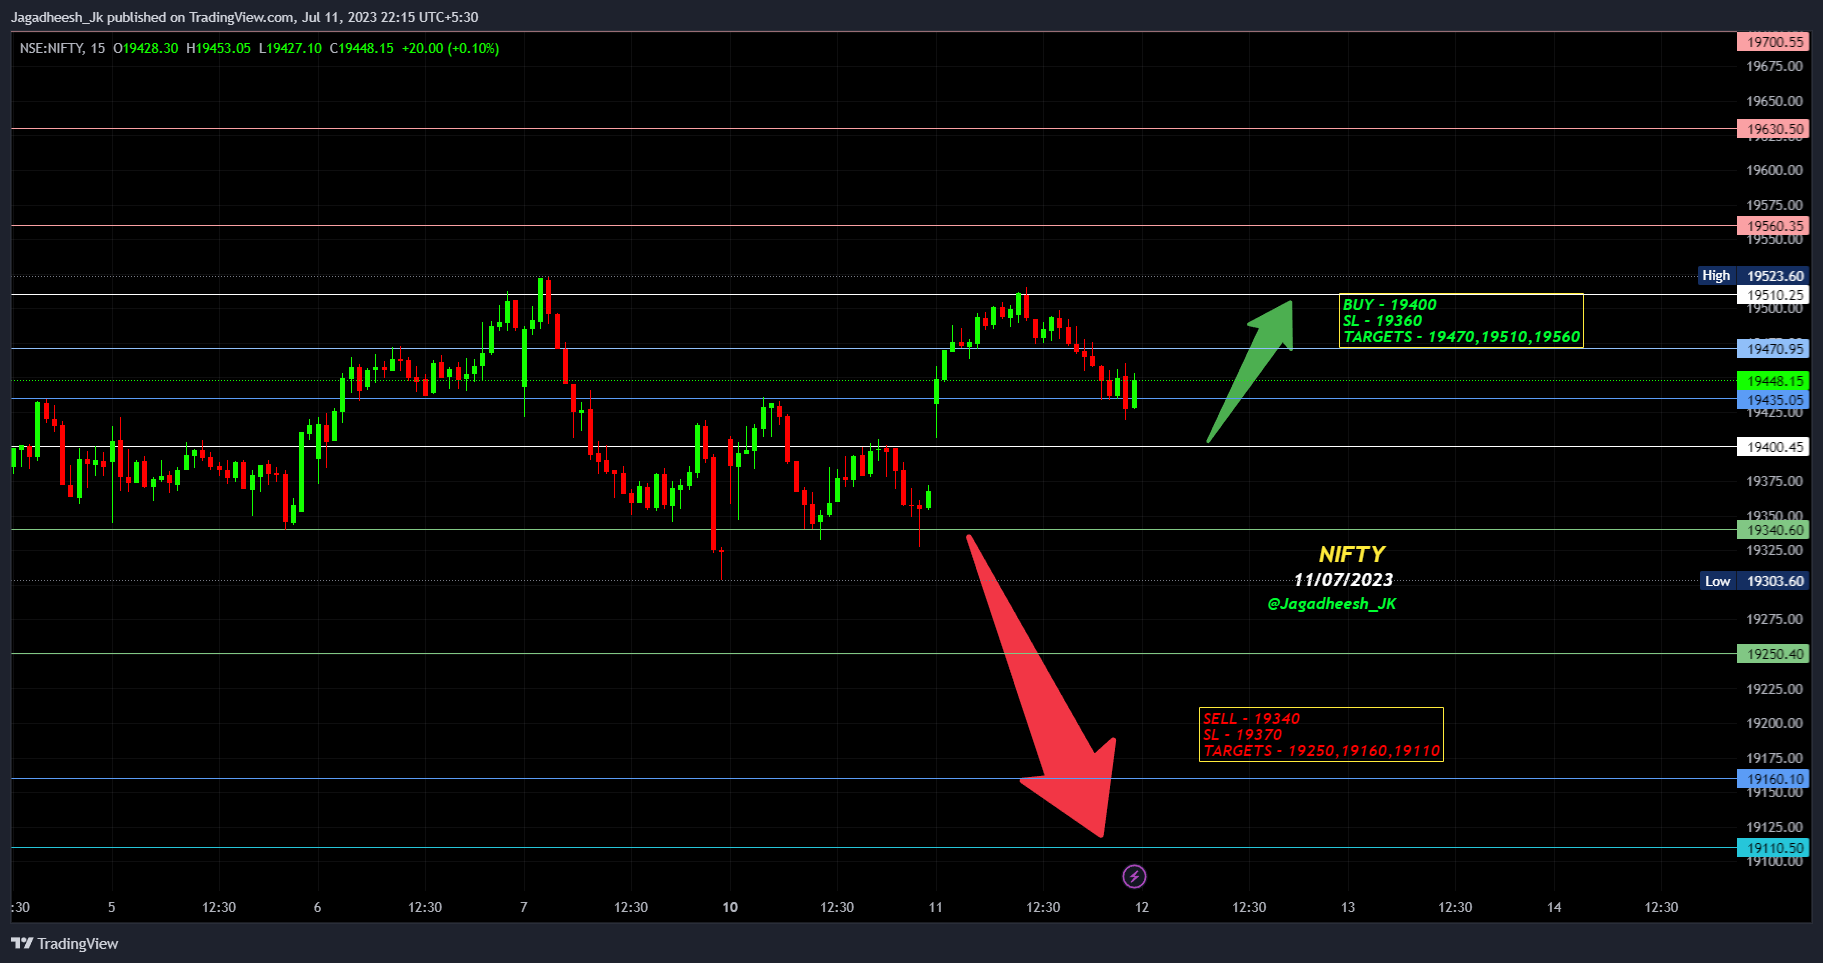Screen dimensions: 1823x963
Task: Click the BUY - 19400 text line
Action: pyautogui.click(x=1389, y=305)
